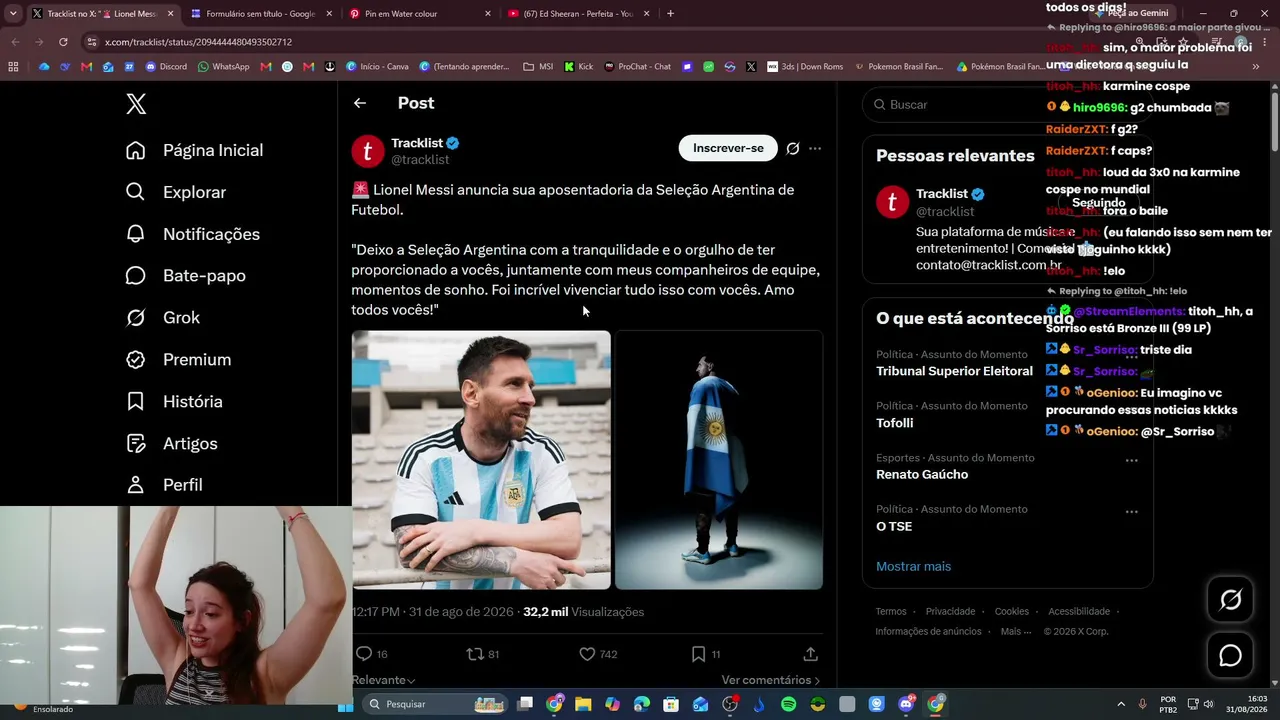Open the floating chat bubble button
The height and width of the screenshot is (720, 1280).
(x=1231, y=656)
